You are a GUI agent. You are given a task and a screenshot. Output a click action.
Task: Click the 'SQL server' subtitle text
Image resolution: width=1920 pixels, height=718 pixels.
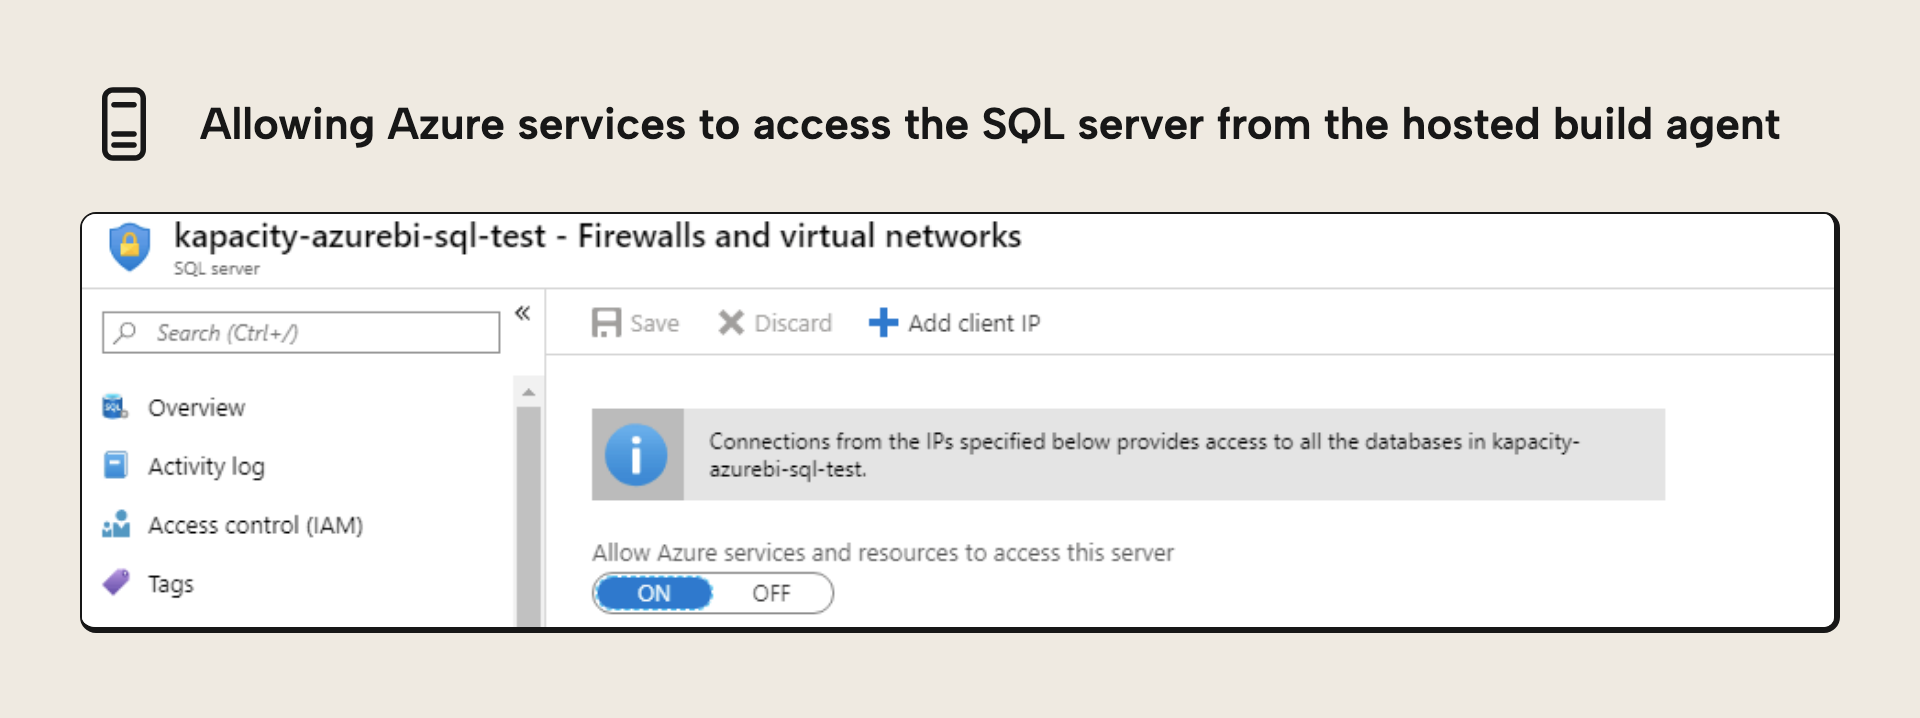coord(216,268)
